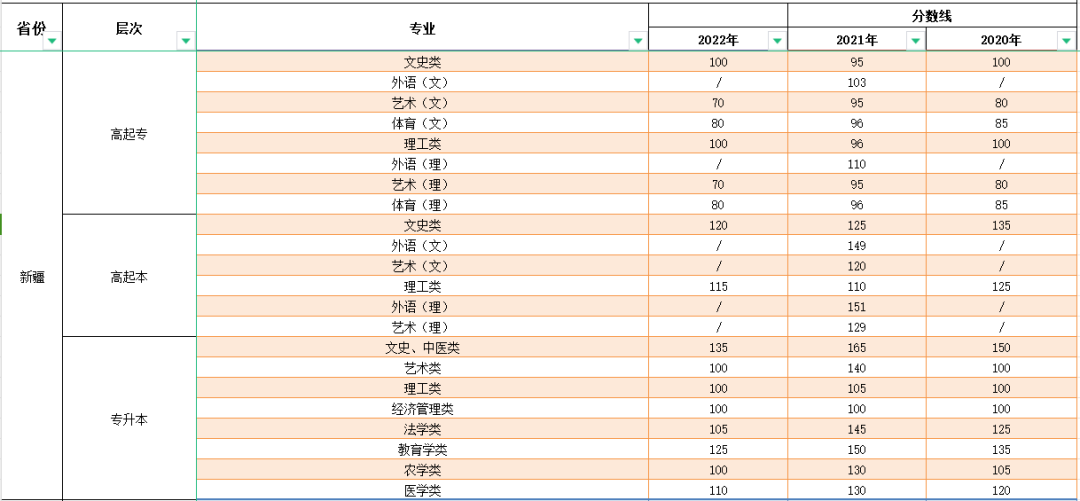Open the 2022年 filter dropdown arrow
This screenshot has width=1080, height=501.
point(777,41)
